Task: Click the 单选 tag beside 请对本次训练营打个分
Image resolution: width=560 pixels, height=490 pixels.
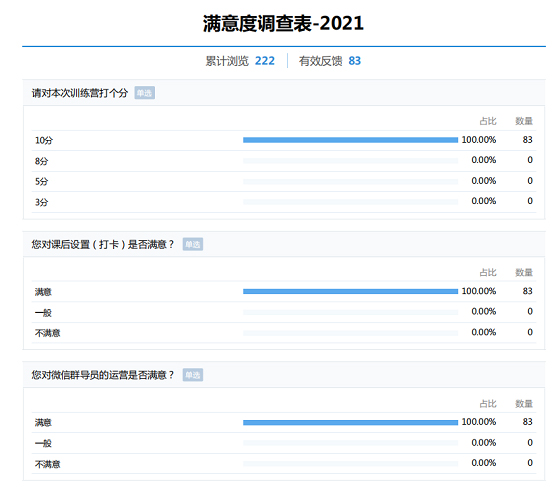Action: 145,93
